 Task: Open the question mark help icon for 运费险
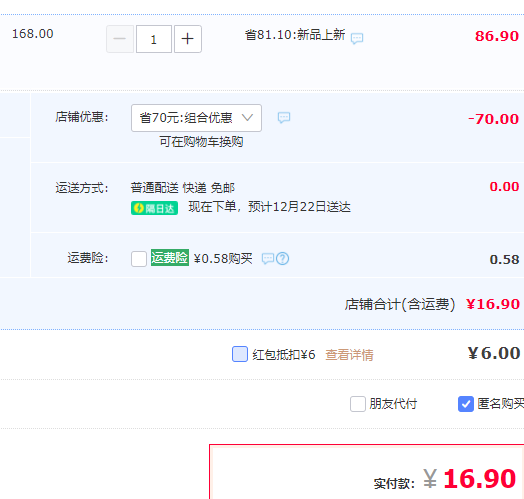[x=283, y=259]
